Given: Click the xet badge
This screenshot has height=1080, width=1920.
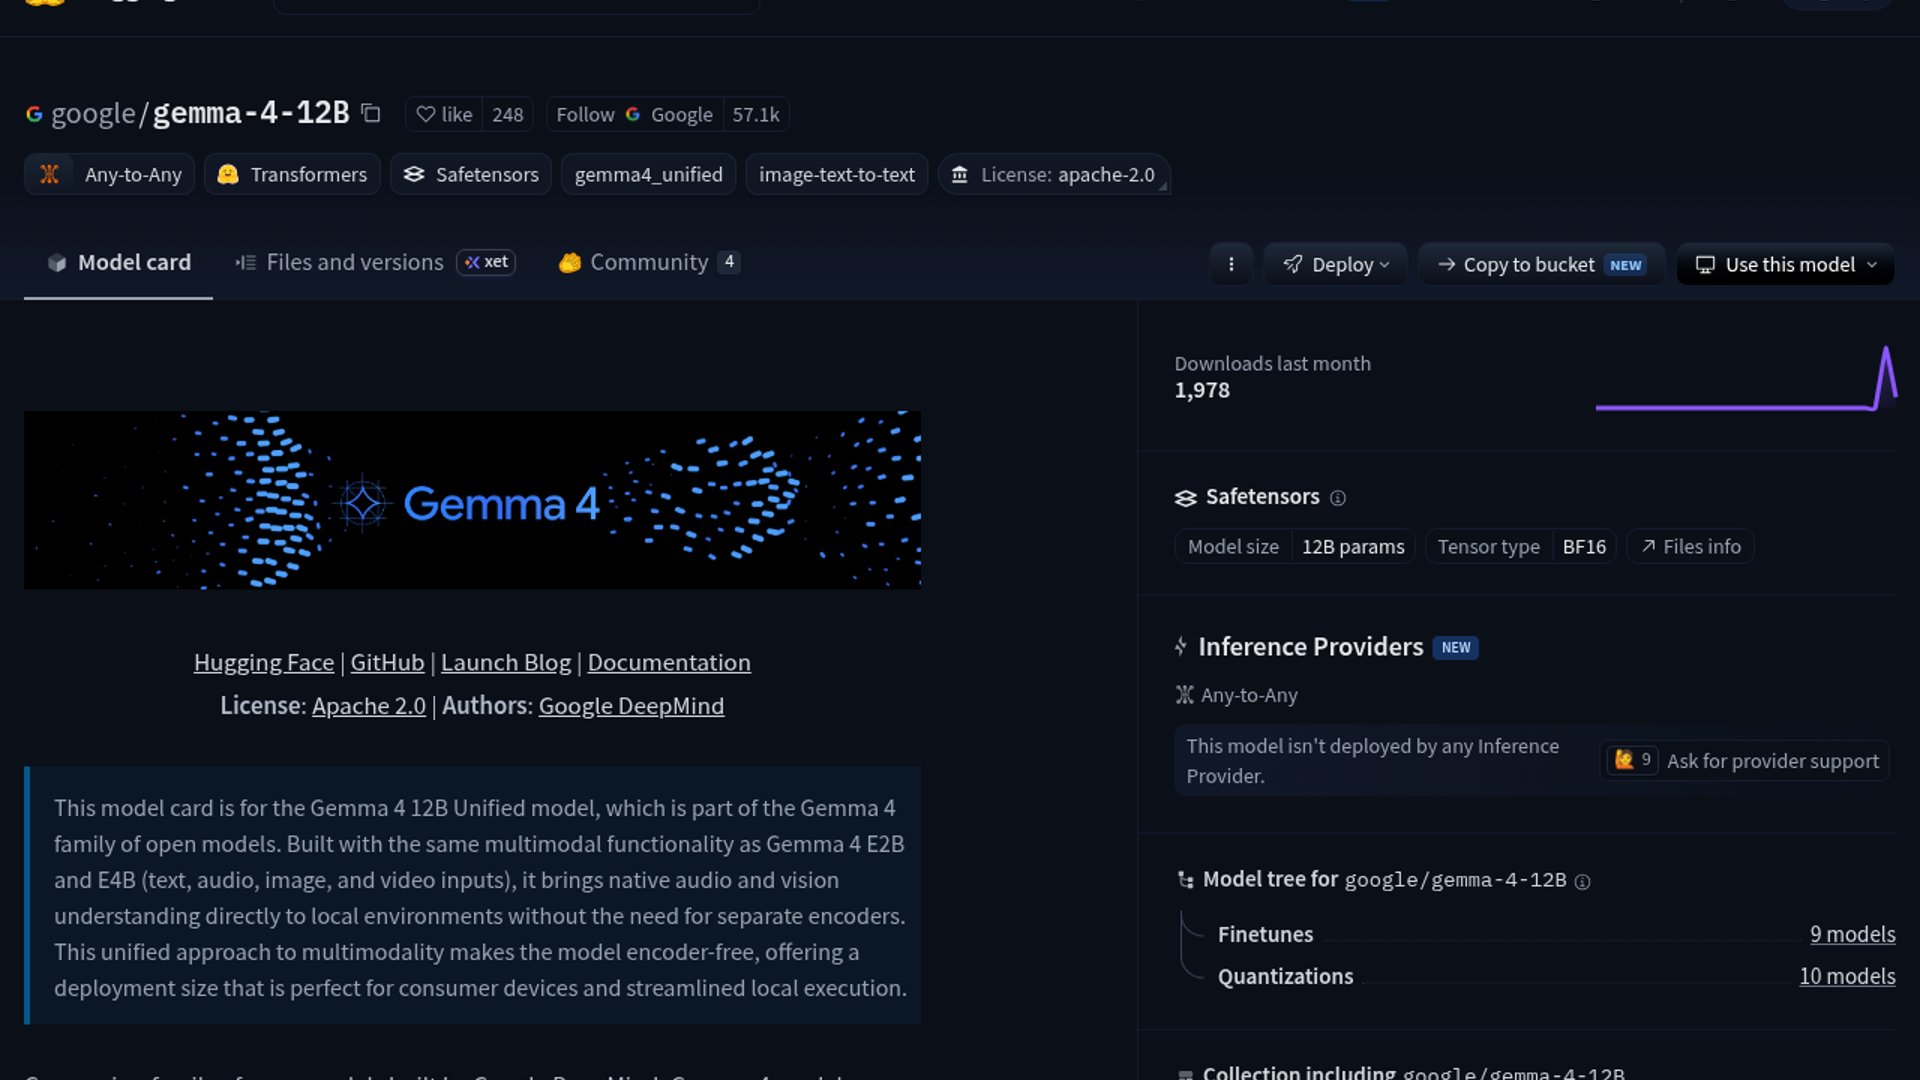Looking at the screenshot, I should 486,262.
